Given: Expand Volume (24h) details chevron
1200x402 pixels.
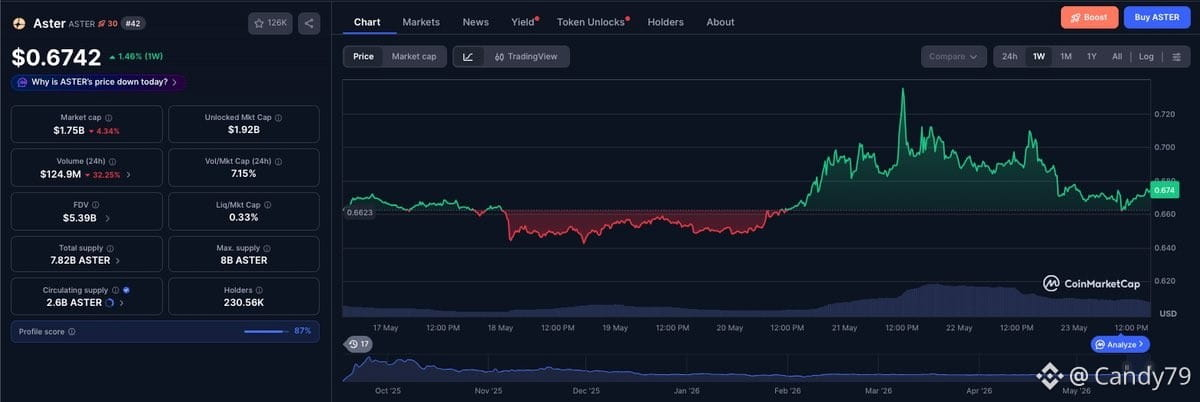Looking at the screenshot, I should pos(128,174).
